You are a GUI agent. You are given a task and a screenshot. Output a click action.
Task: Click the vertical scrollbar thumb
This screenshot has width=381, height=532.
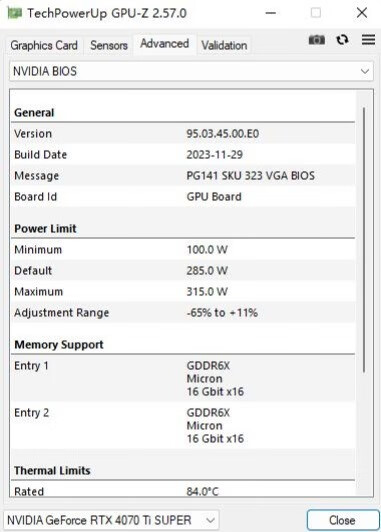point(364,240)
